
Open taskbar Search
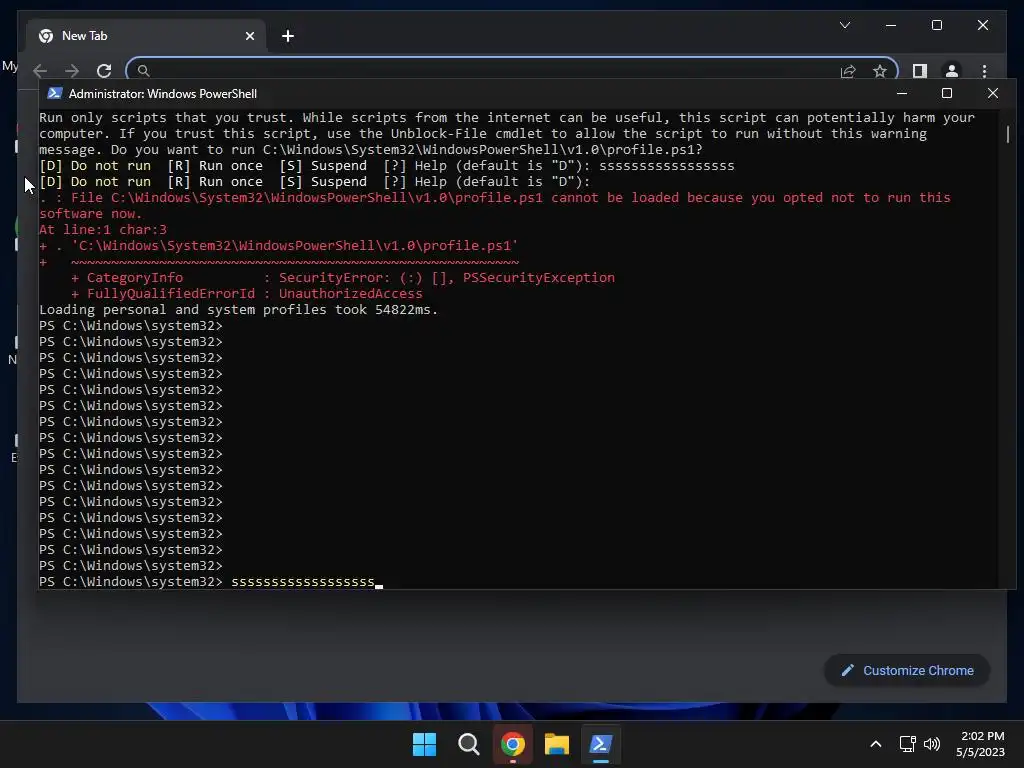click(x=469, y=744)
